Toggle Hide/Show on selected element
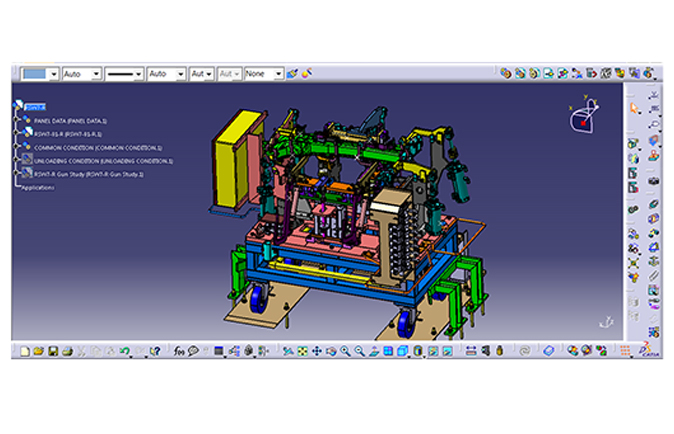This screenshot has height=434, width=674. click(x=433, y=351)
